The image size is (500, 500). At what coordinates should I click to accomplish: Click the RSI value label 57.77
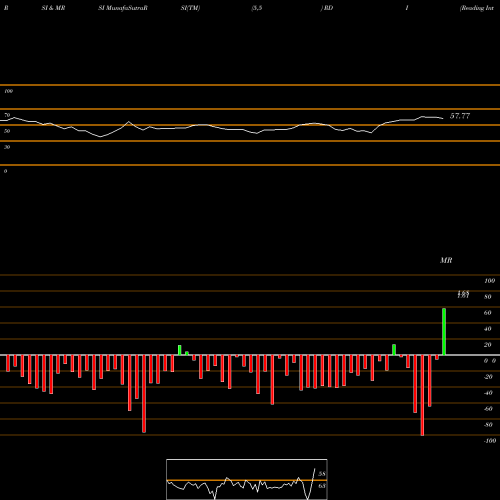point(460,116)
